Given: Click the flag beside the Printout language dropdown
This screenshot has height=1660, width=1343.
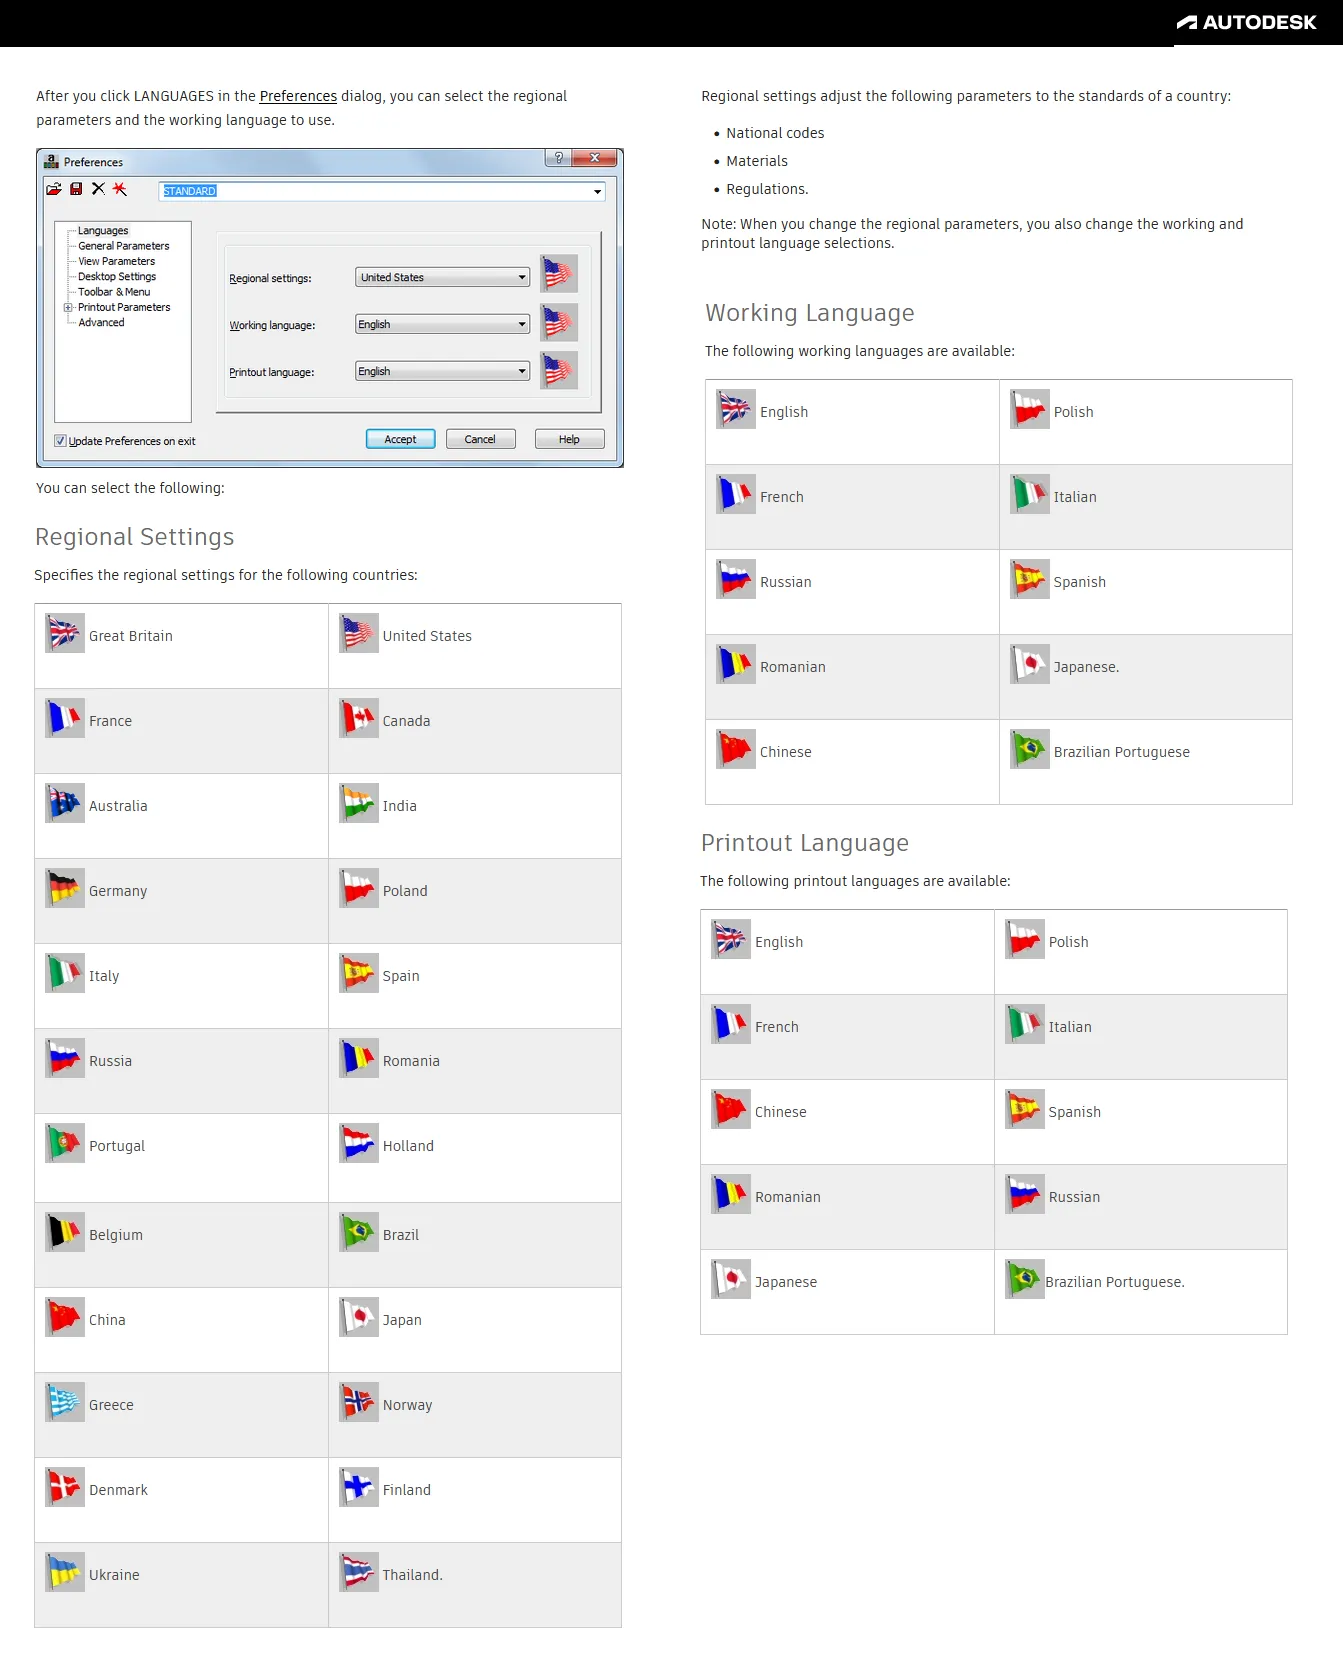Looking at the screenshot, I should (559, 370).
